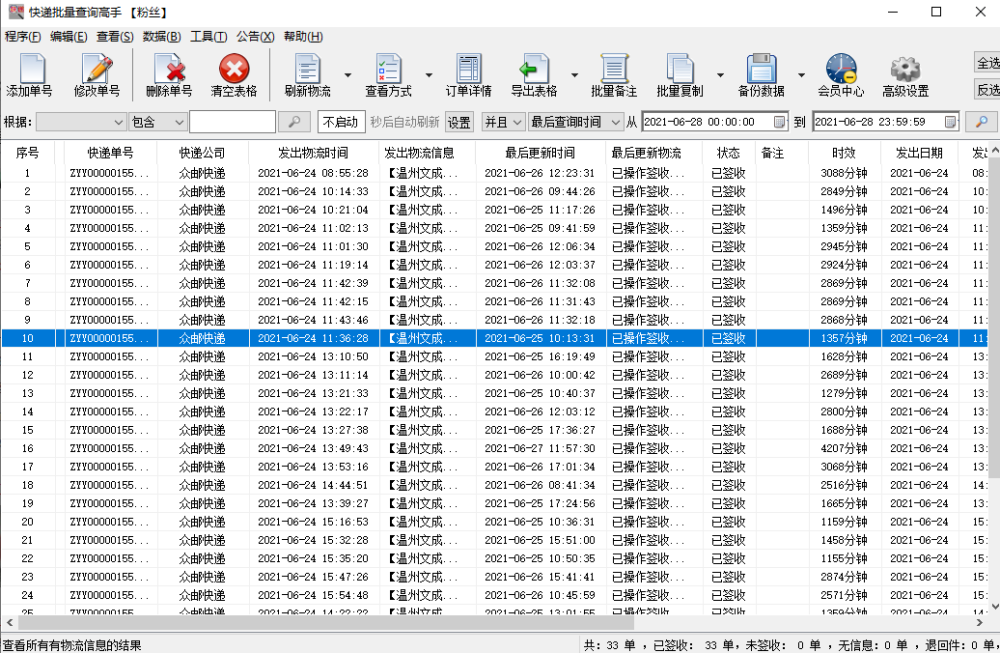Click the 反选 button
The width and height of the screenshot is (1000, 653).
[987, 90]
